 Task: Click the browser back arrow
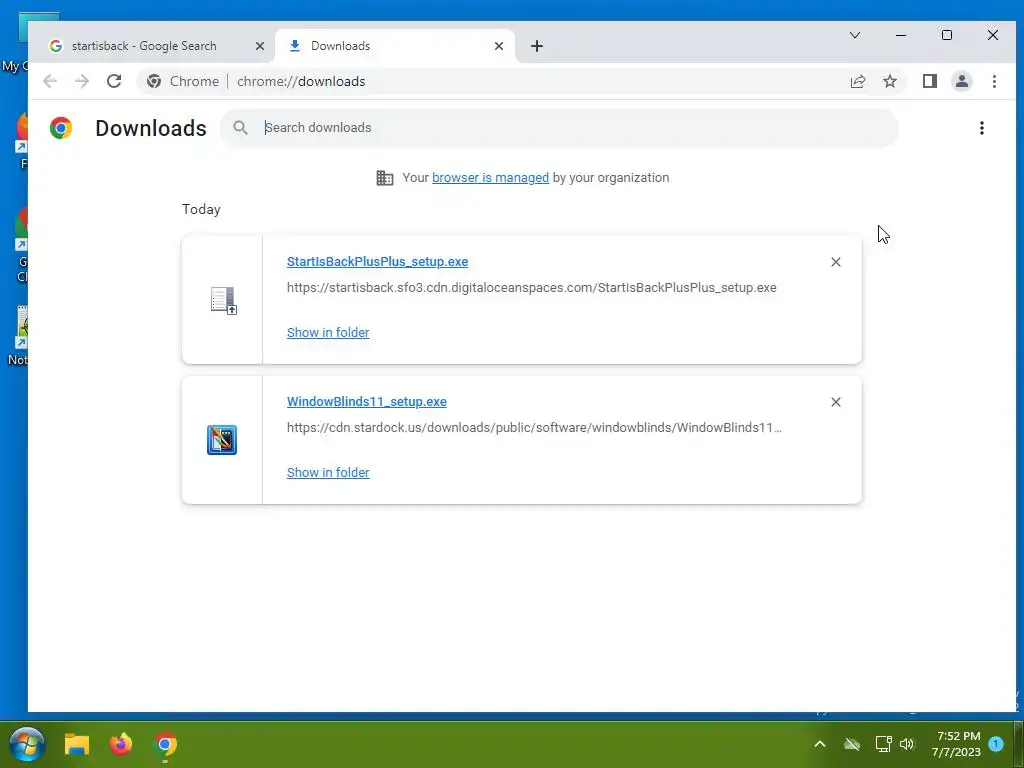pos(50,81)
